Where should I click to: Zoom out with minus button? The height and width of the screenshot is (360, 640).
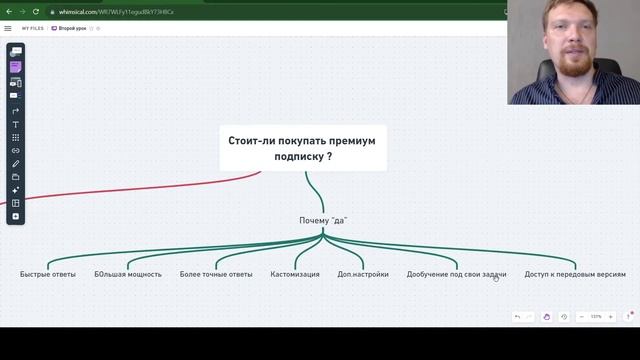tap(582, 317)
